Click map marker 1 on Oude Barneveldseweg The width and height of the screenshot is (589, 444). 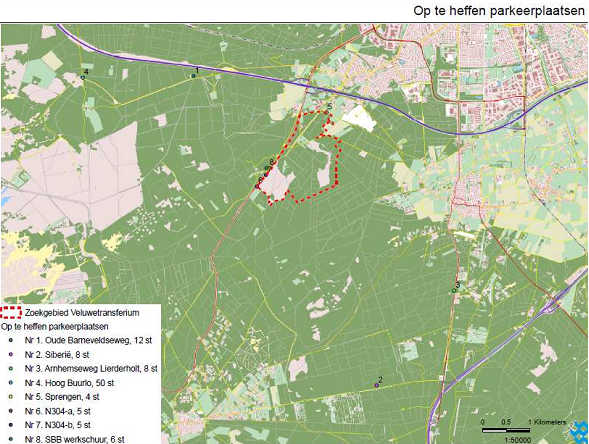coord(193,76)
